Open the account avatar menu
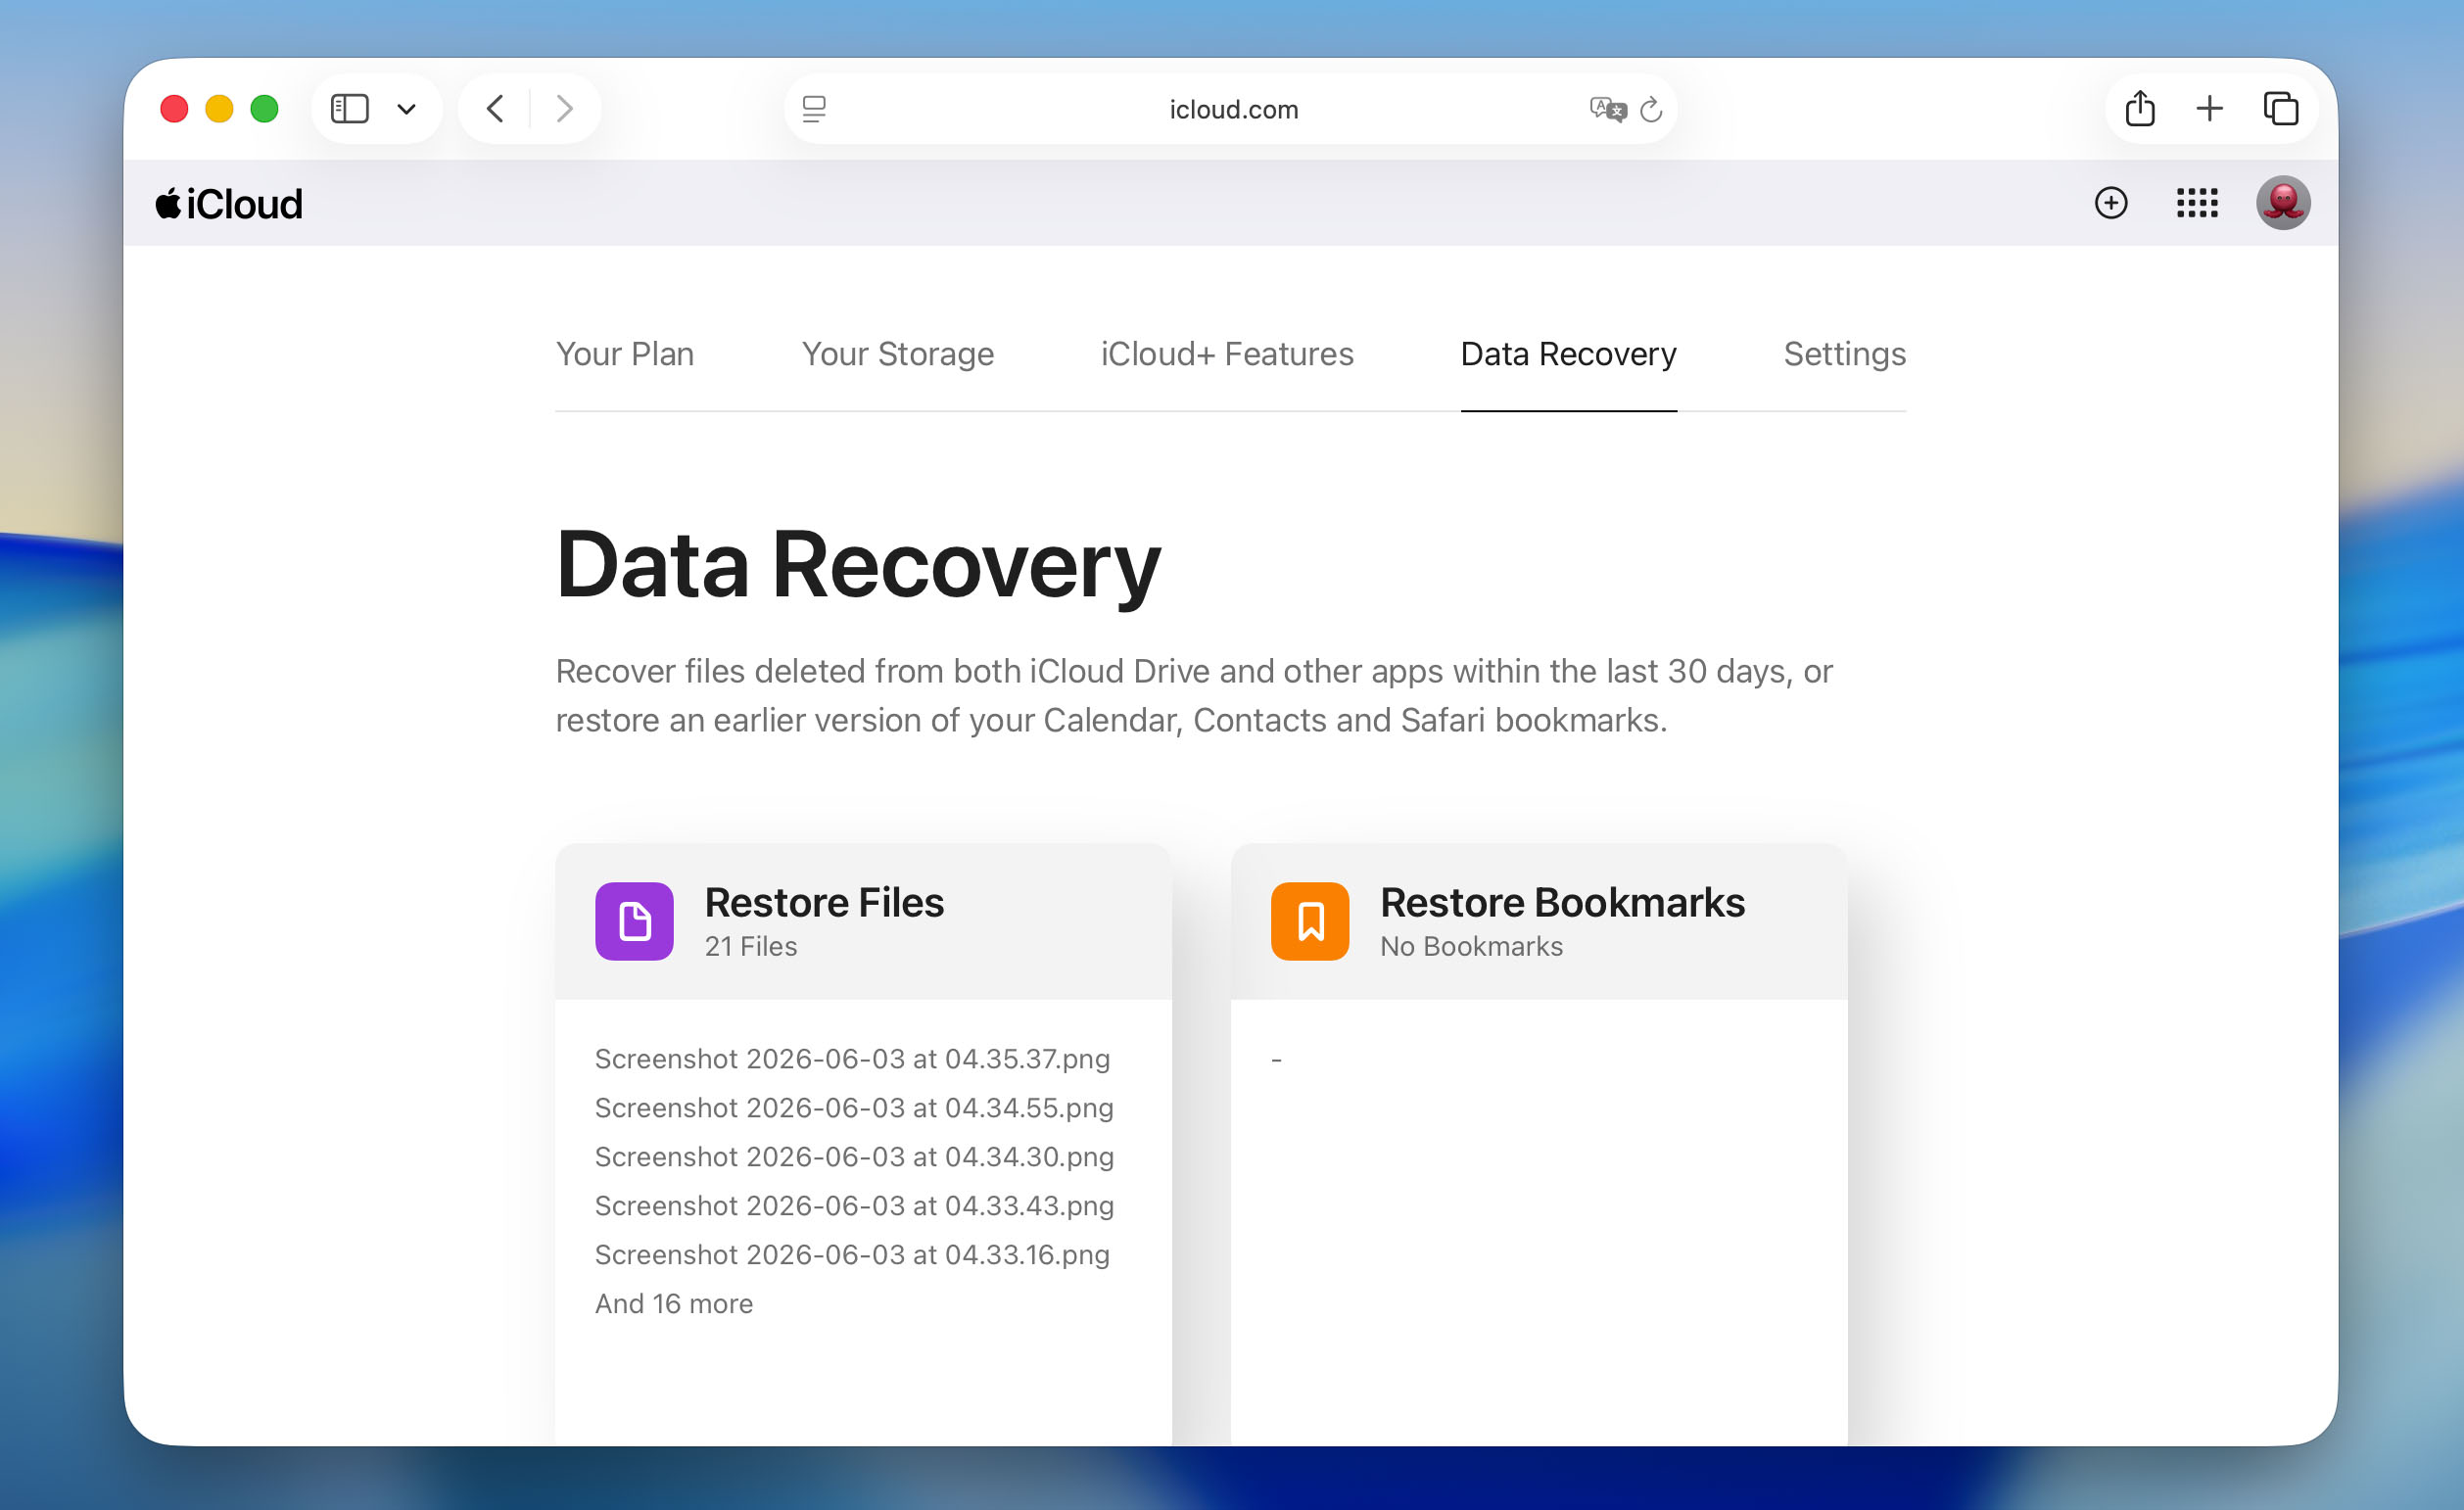Viewport: 2464px width, 1510px height. coord(2283,203)
